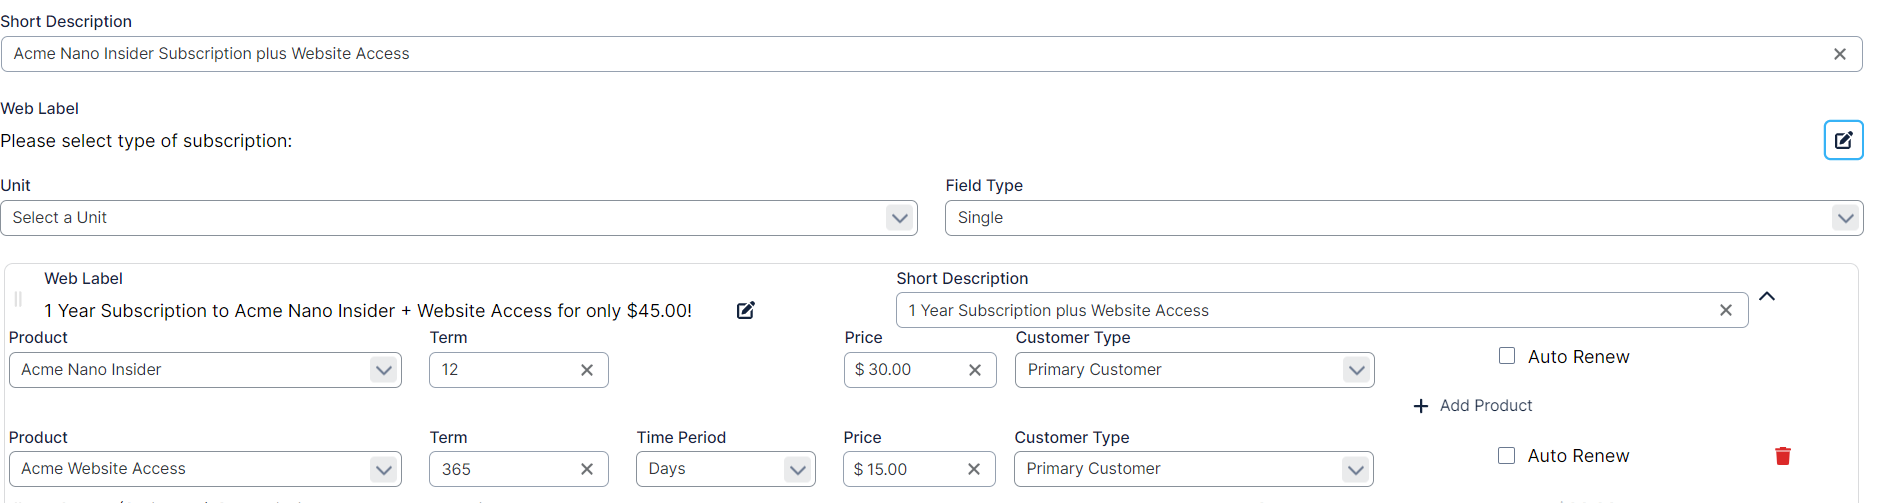Clear the 1 Year Subscription short description
Viewport: 1877px width, 503px height.
pyautogui.click(x=1725, y=310)
